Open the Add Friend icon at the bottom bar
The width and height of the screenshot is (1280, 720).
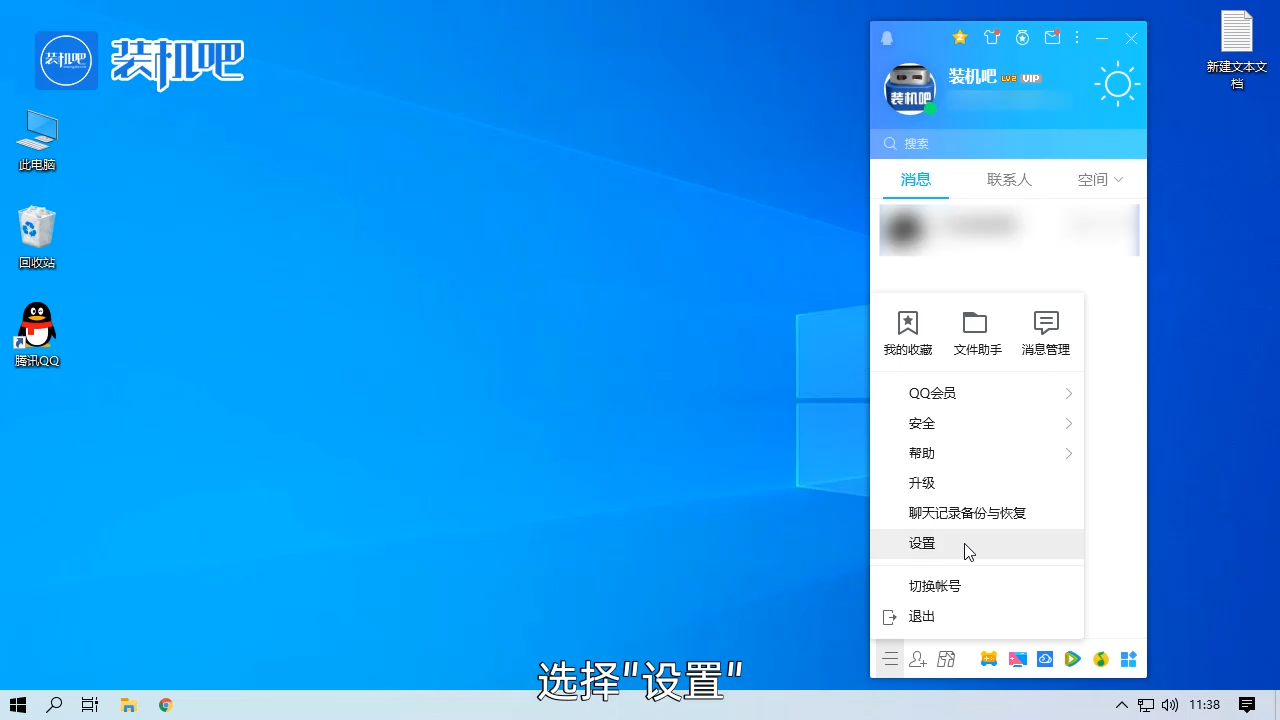[918, 659]
